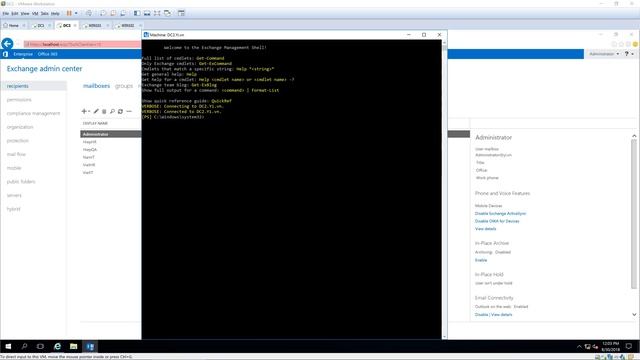Show hidden tray icons chevron

pyautogui.click(x=579, y=347)
